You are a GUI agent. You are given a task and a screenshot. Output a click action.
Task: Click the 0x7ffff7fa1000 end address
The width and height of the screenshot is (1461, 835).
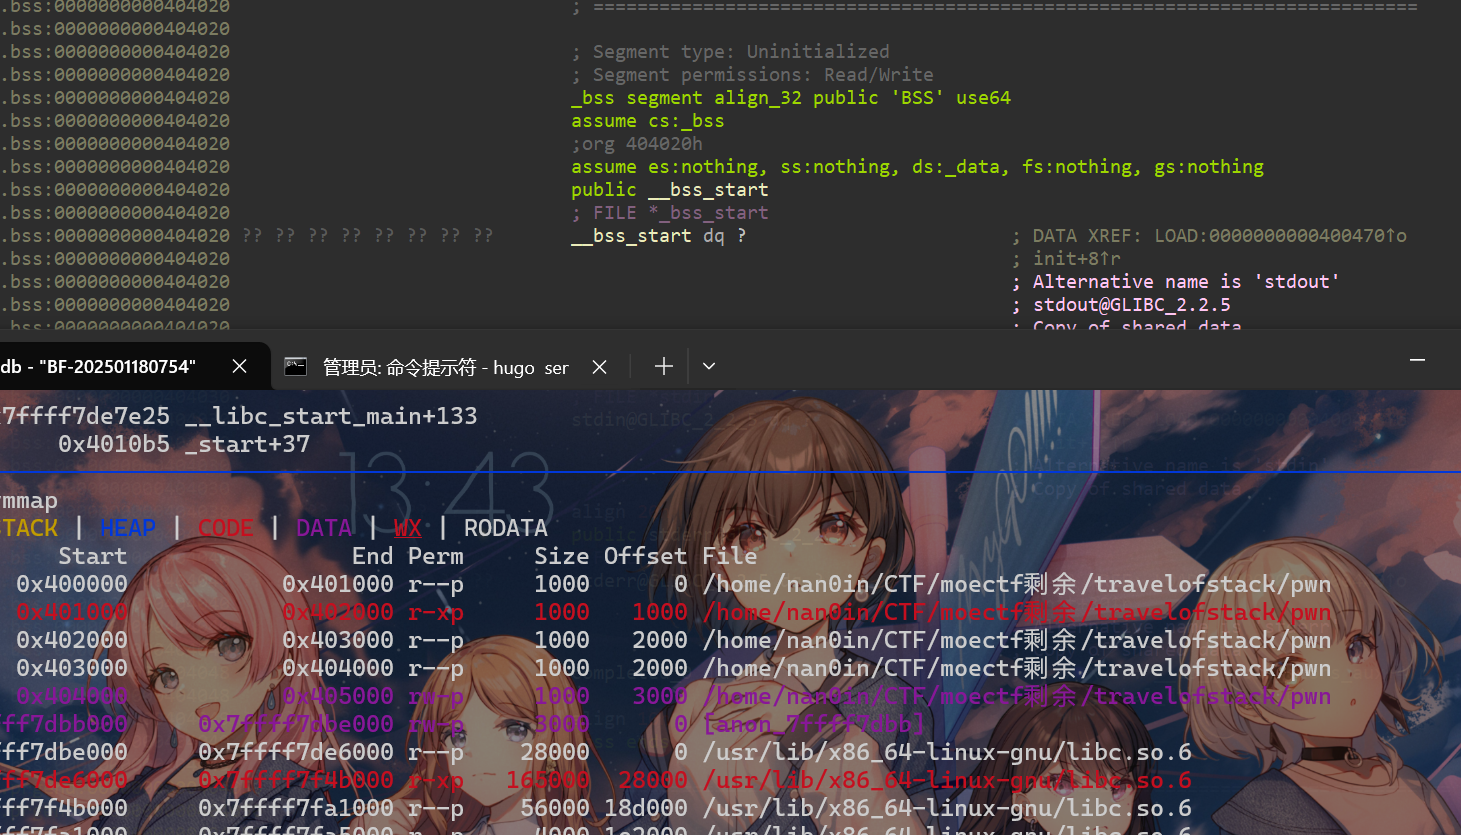296,808
